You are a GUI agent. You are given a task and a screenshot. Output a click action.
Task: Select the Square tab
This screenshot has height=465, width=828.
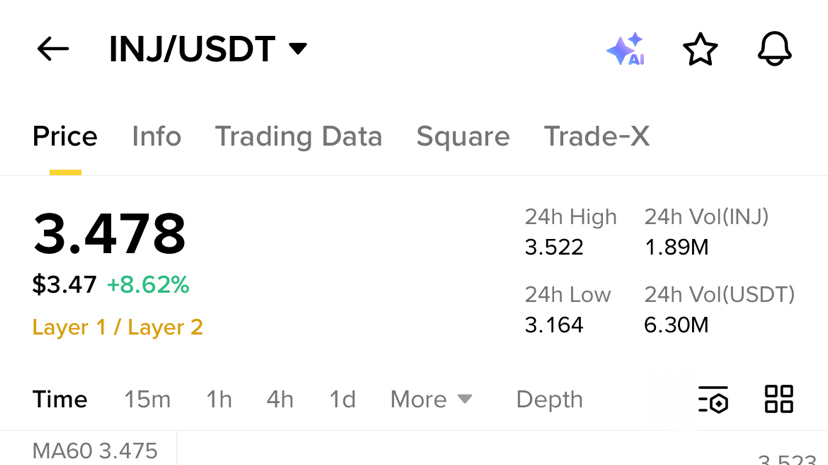463,137
